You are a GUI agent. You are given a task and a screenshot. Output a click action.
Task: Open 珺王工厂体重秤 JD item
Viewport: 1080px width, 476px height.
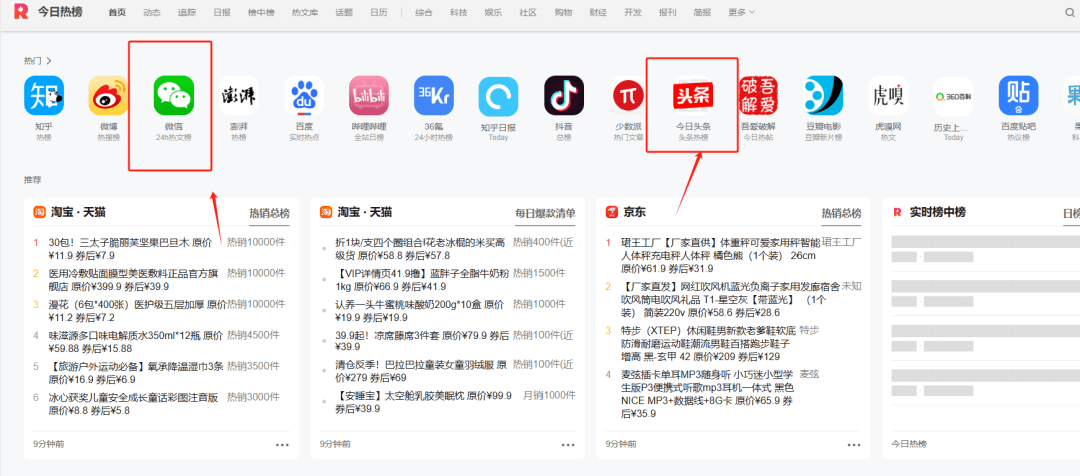721,255
